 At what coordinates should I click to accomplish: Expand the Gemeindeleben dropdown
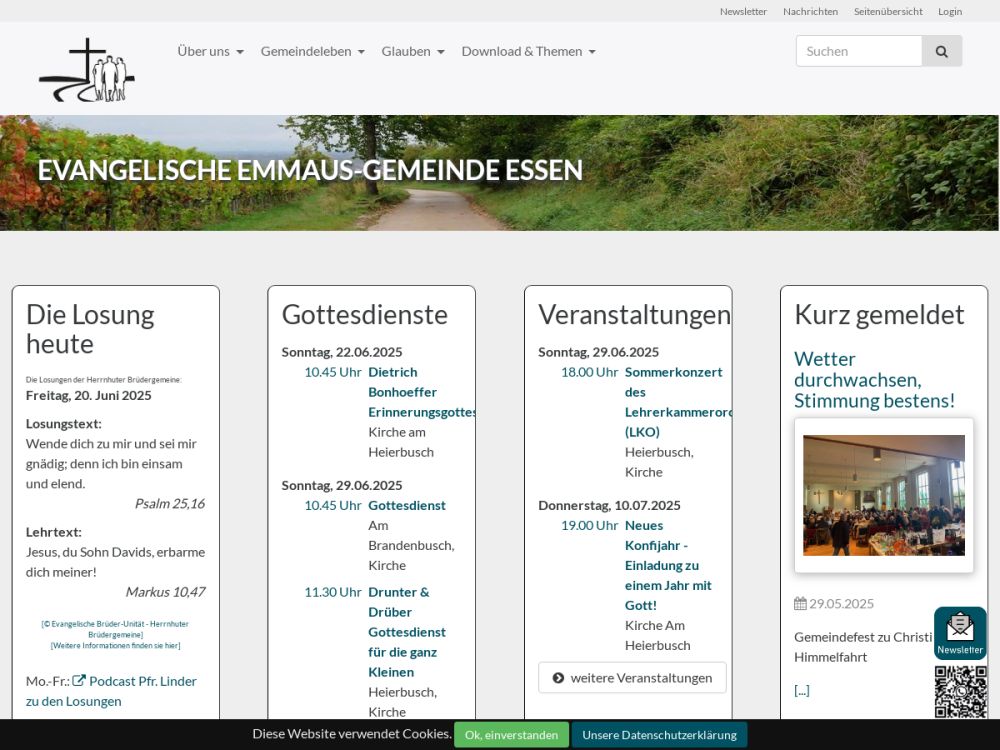click(x=312, y=51)
